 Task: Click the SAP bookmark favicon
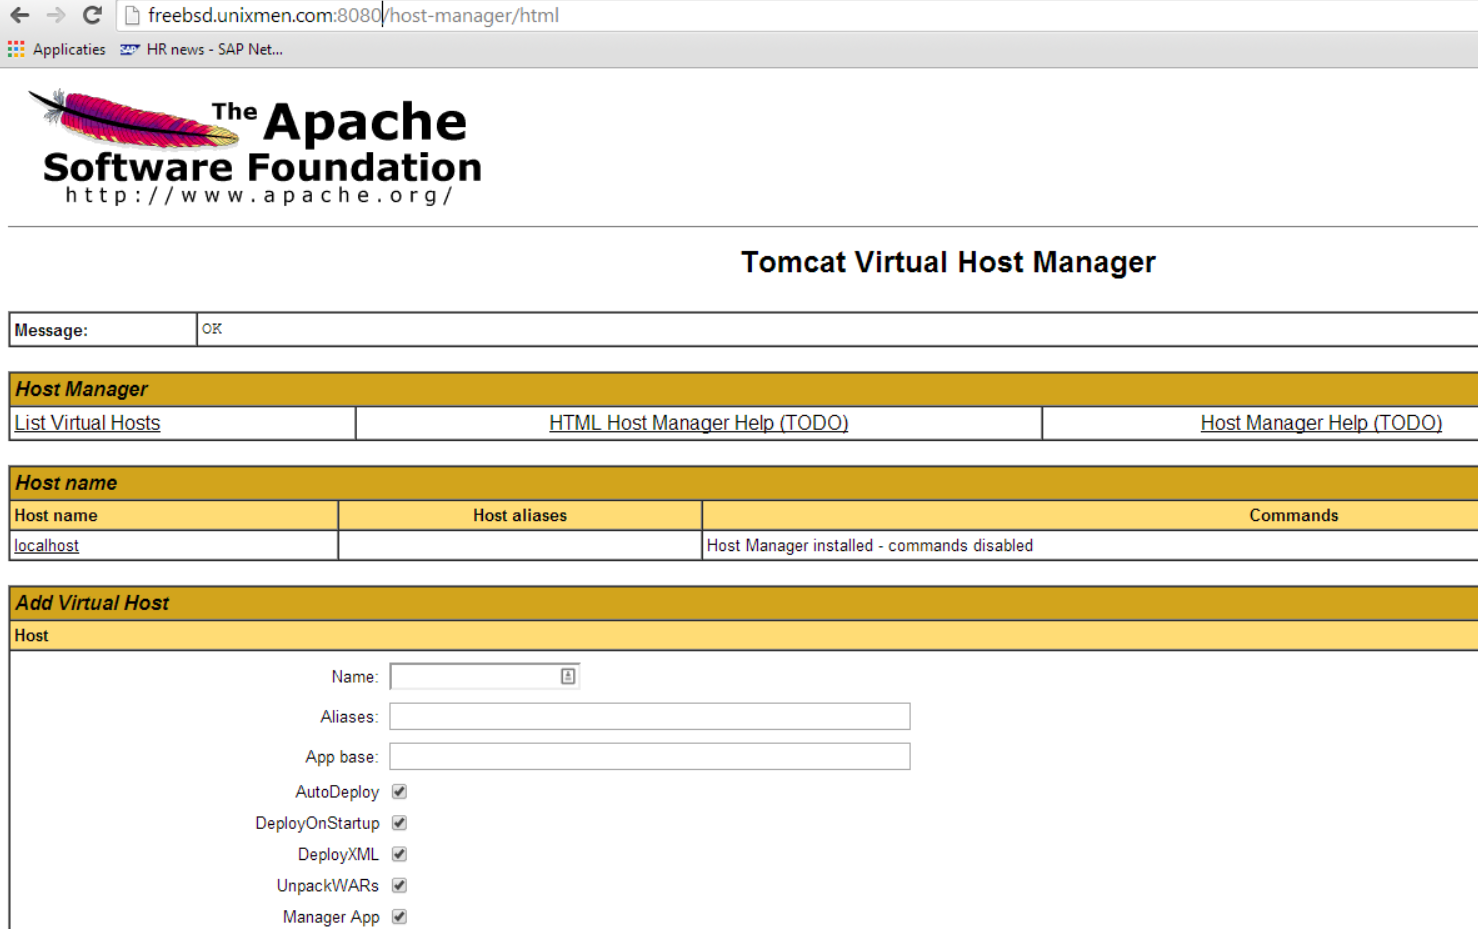click(x=129, y=49)
